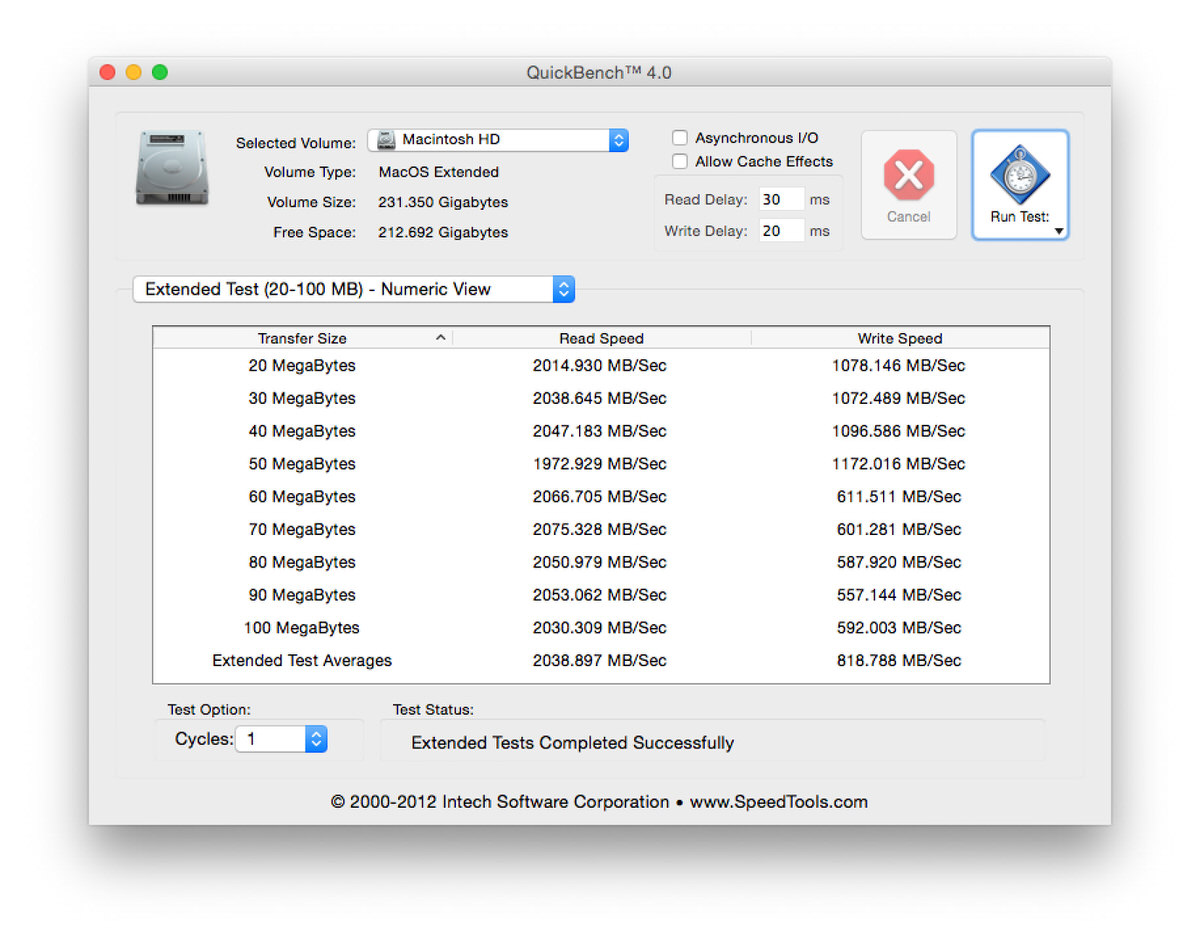
Task: Click read speed 2030.309 MB/Sec
Action: point(600,628)
